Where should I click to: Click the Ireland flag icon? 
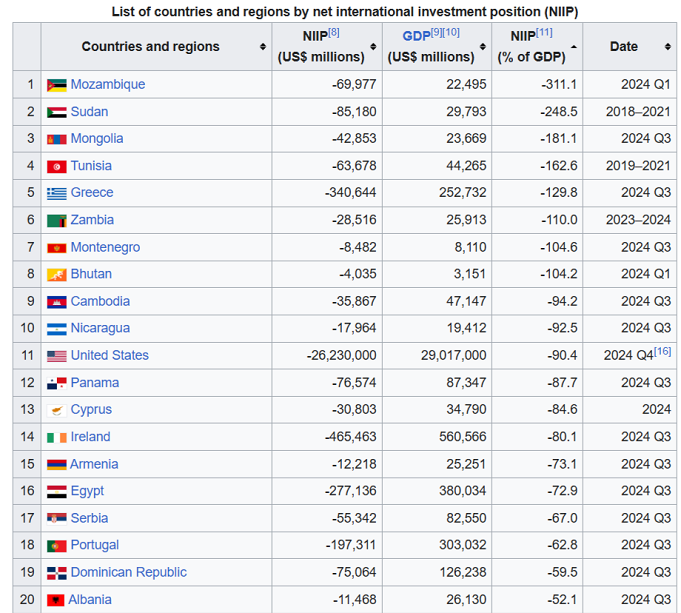coord(56,437)
